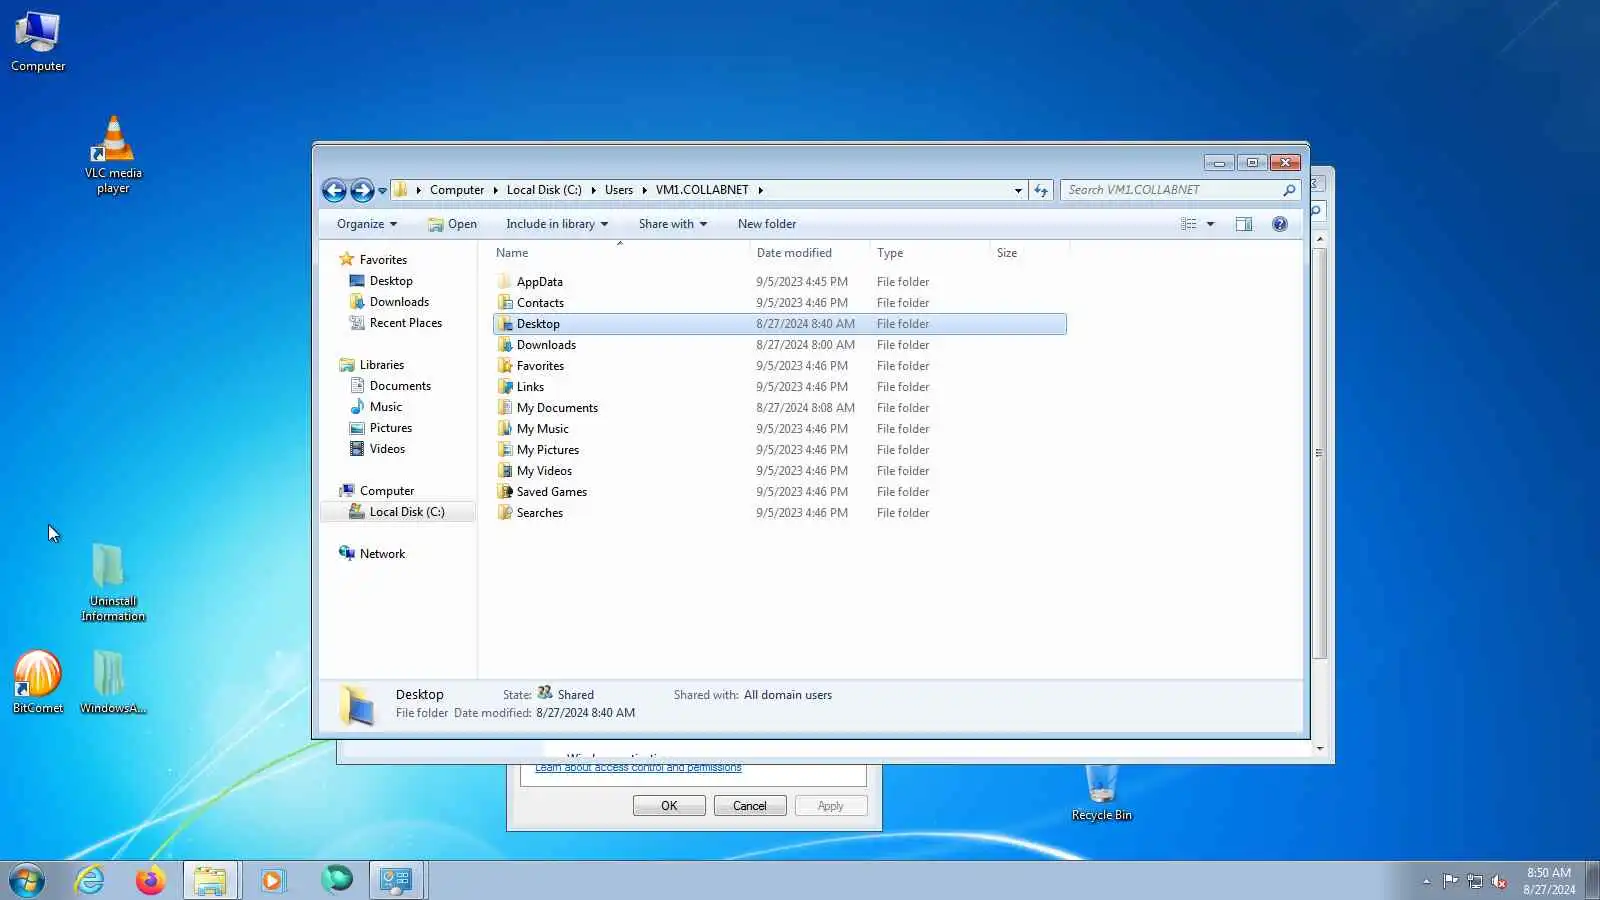Screen dimensions: 1600x900
Task: Open the access control and permissions link
Action: click(638, 767)
